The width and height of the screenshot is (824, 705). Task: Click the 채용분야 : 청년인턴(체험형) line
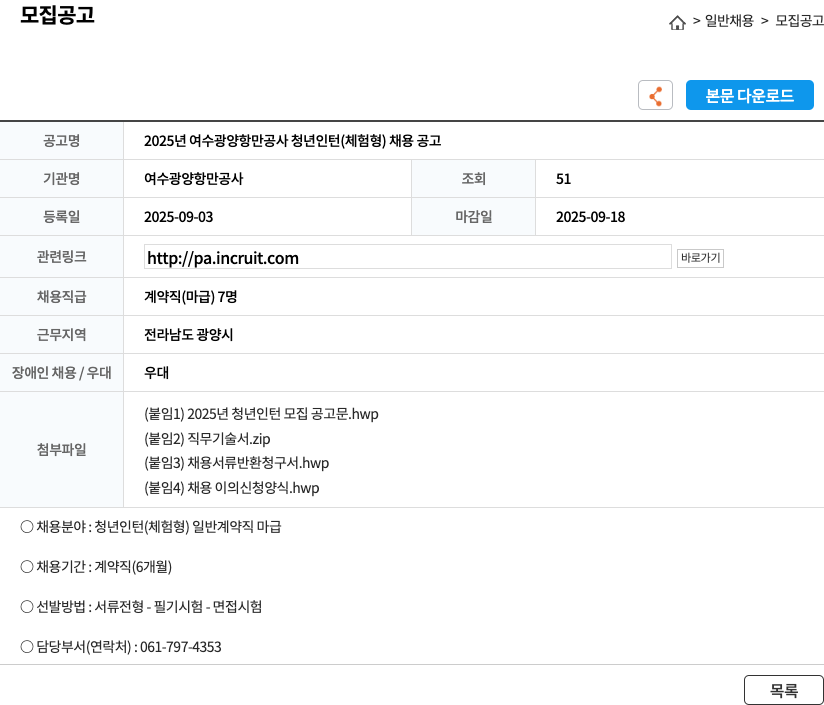(151, 527)
